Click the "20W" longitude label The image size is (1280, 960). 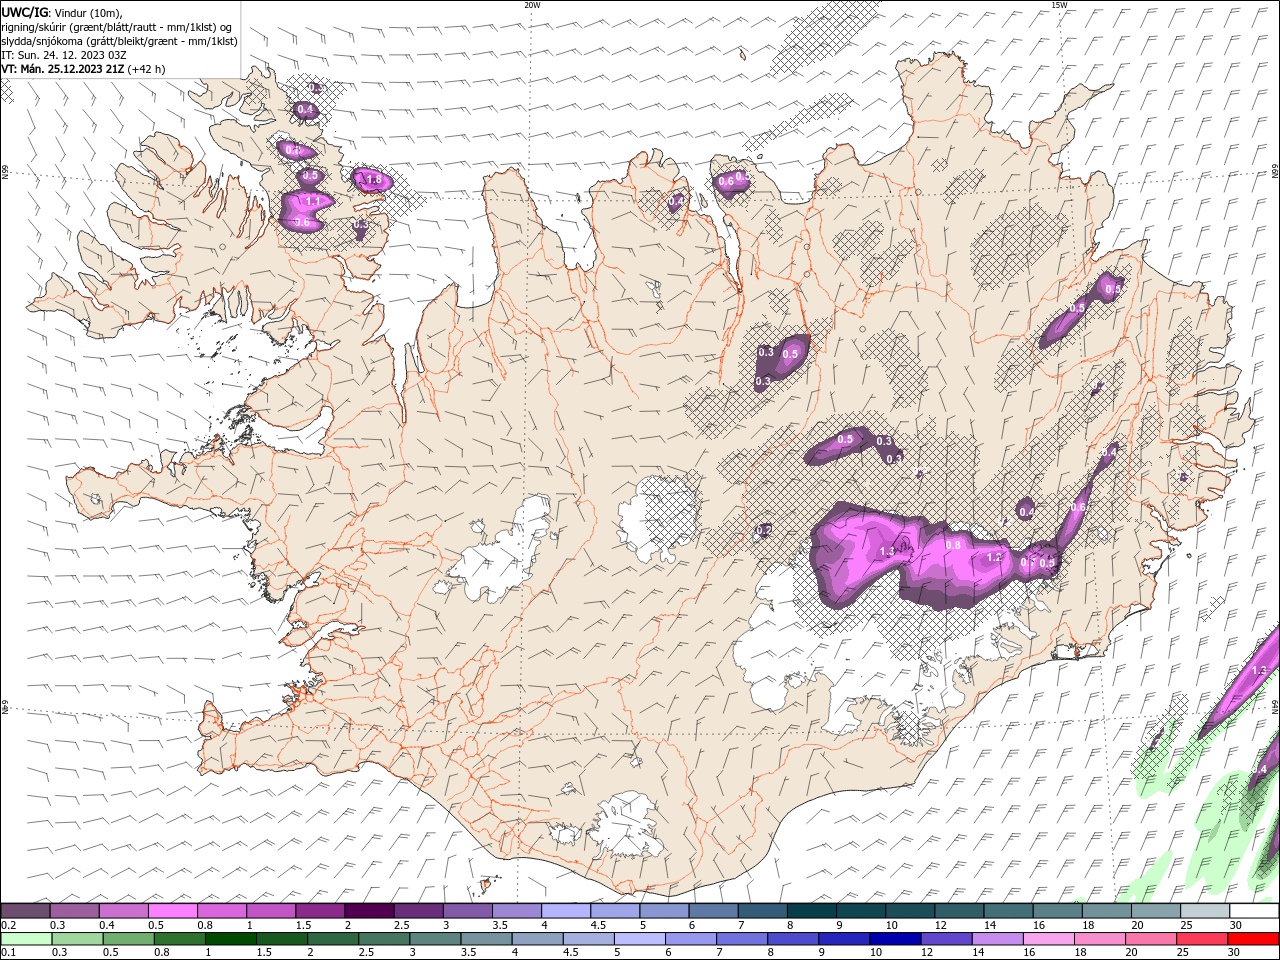pos(532,5)
